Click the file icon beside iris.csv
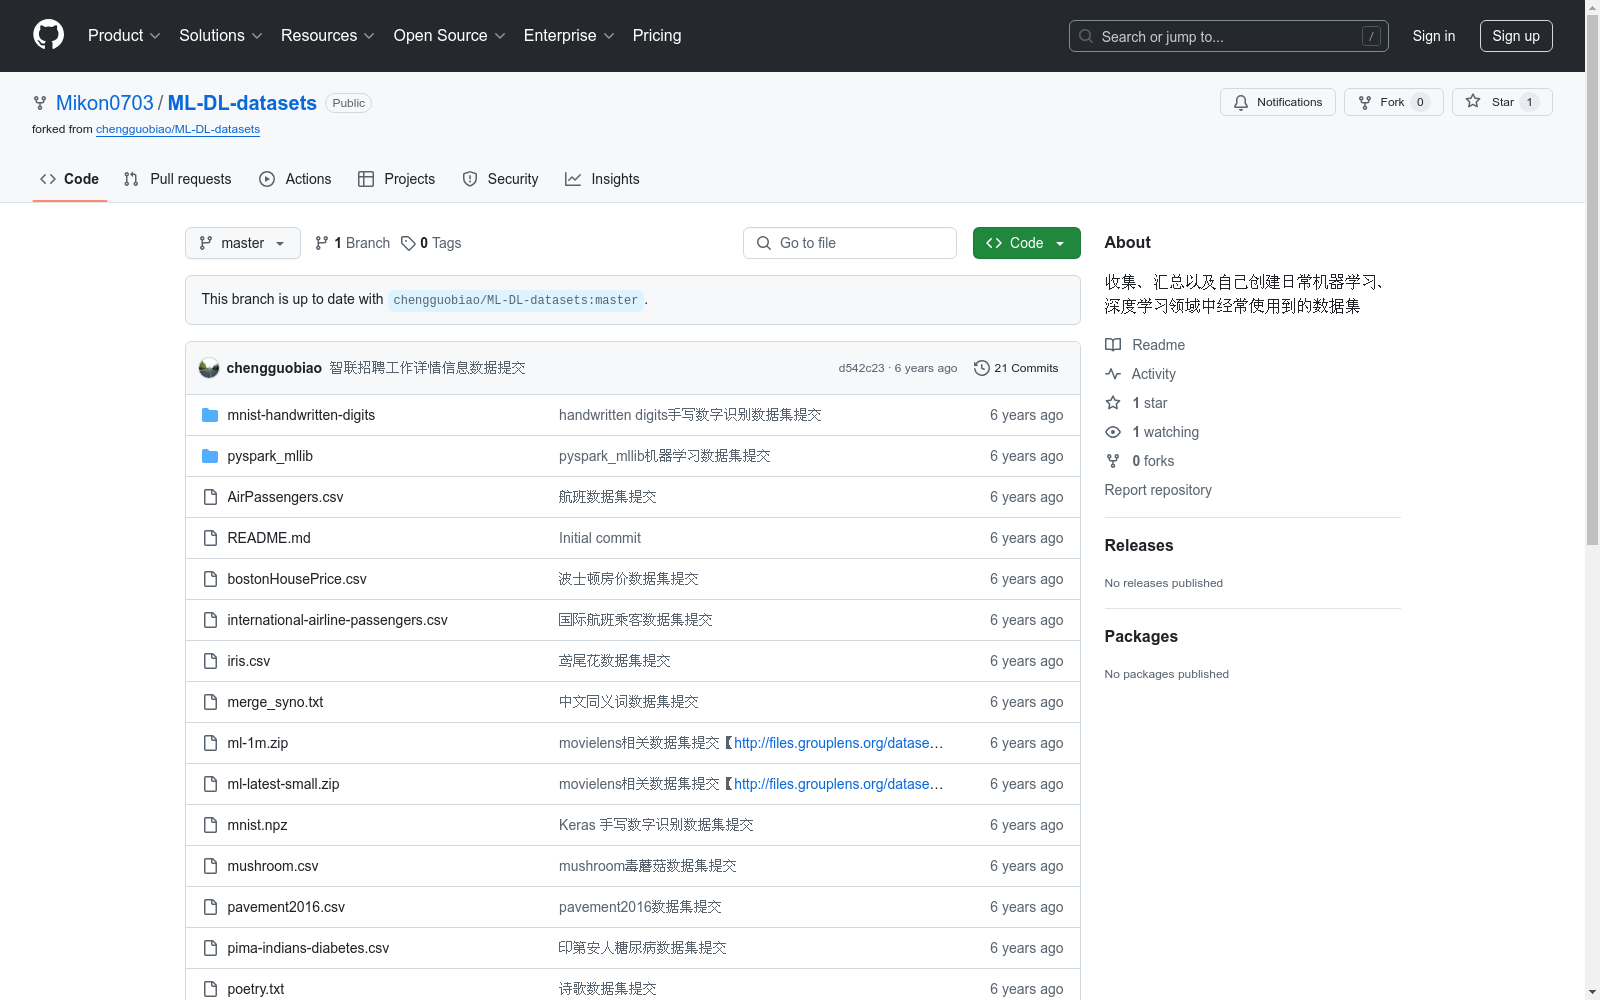Screen dimensions: 1600x1000 [210, 661]
